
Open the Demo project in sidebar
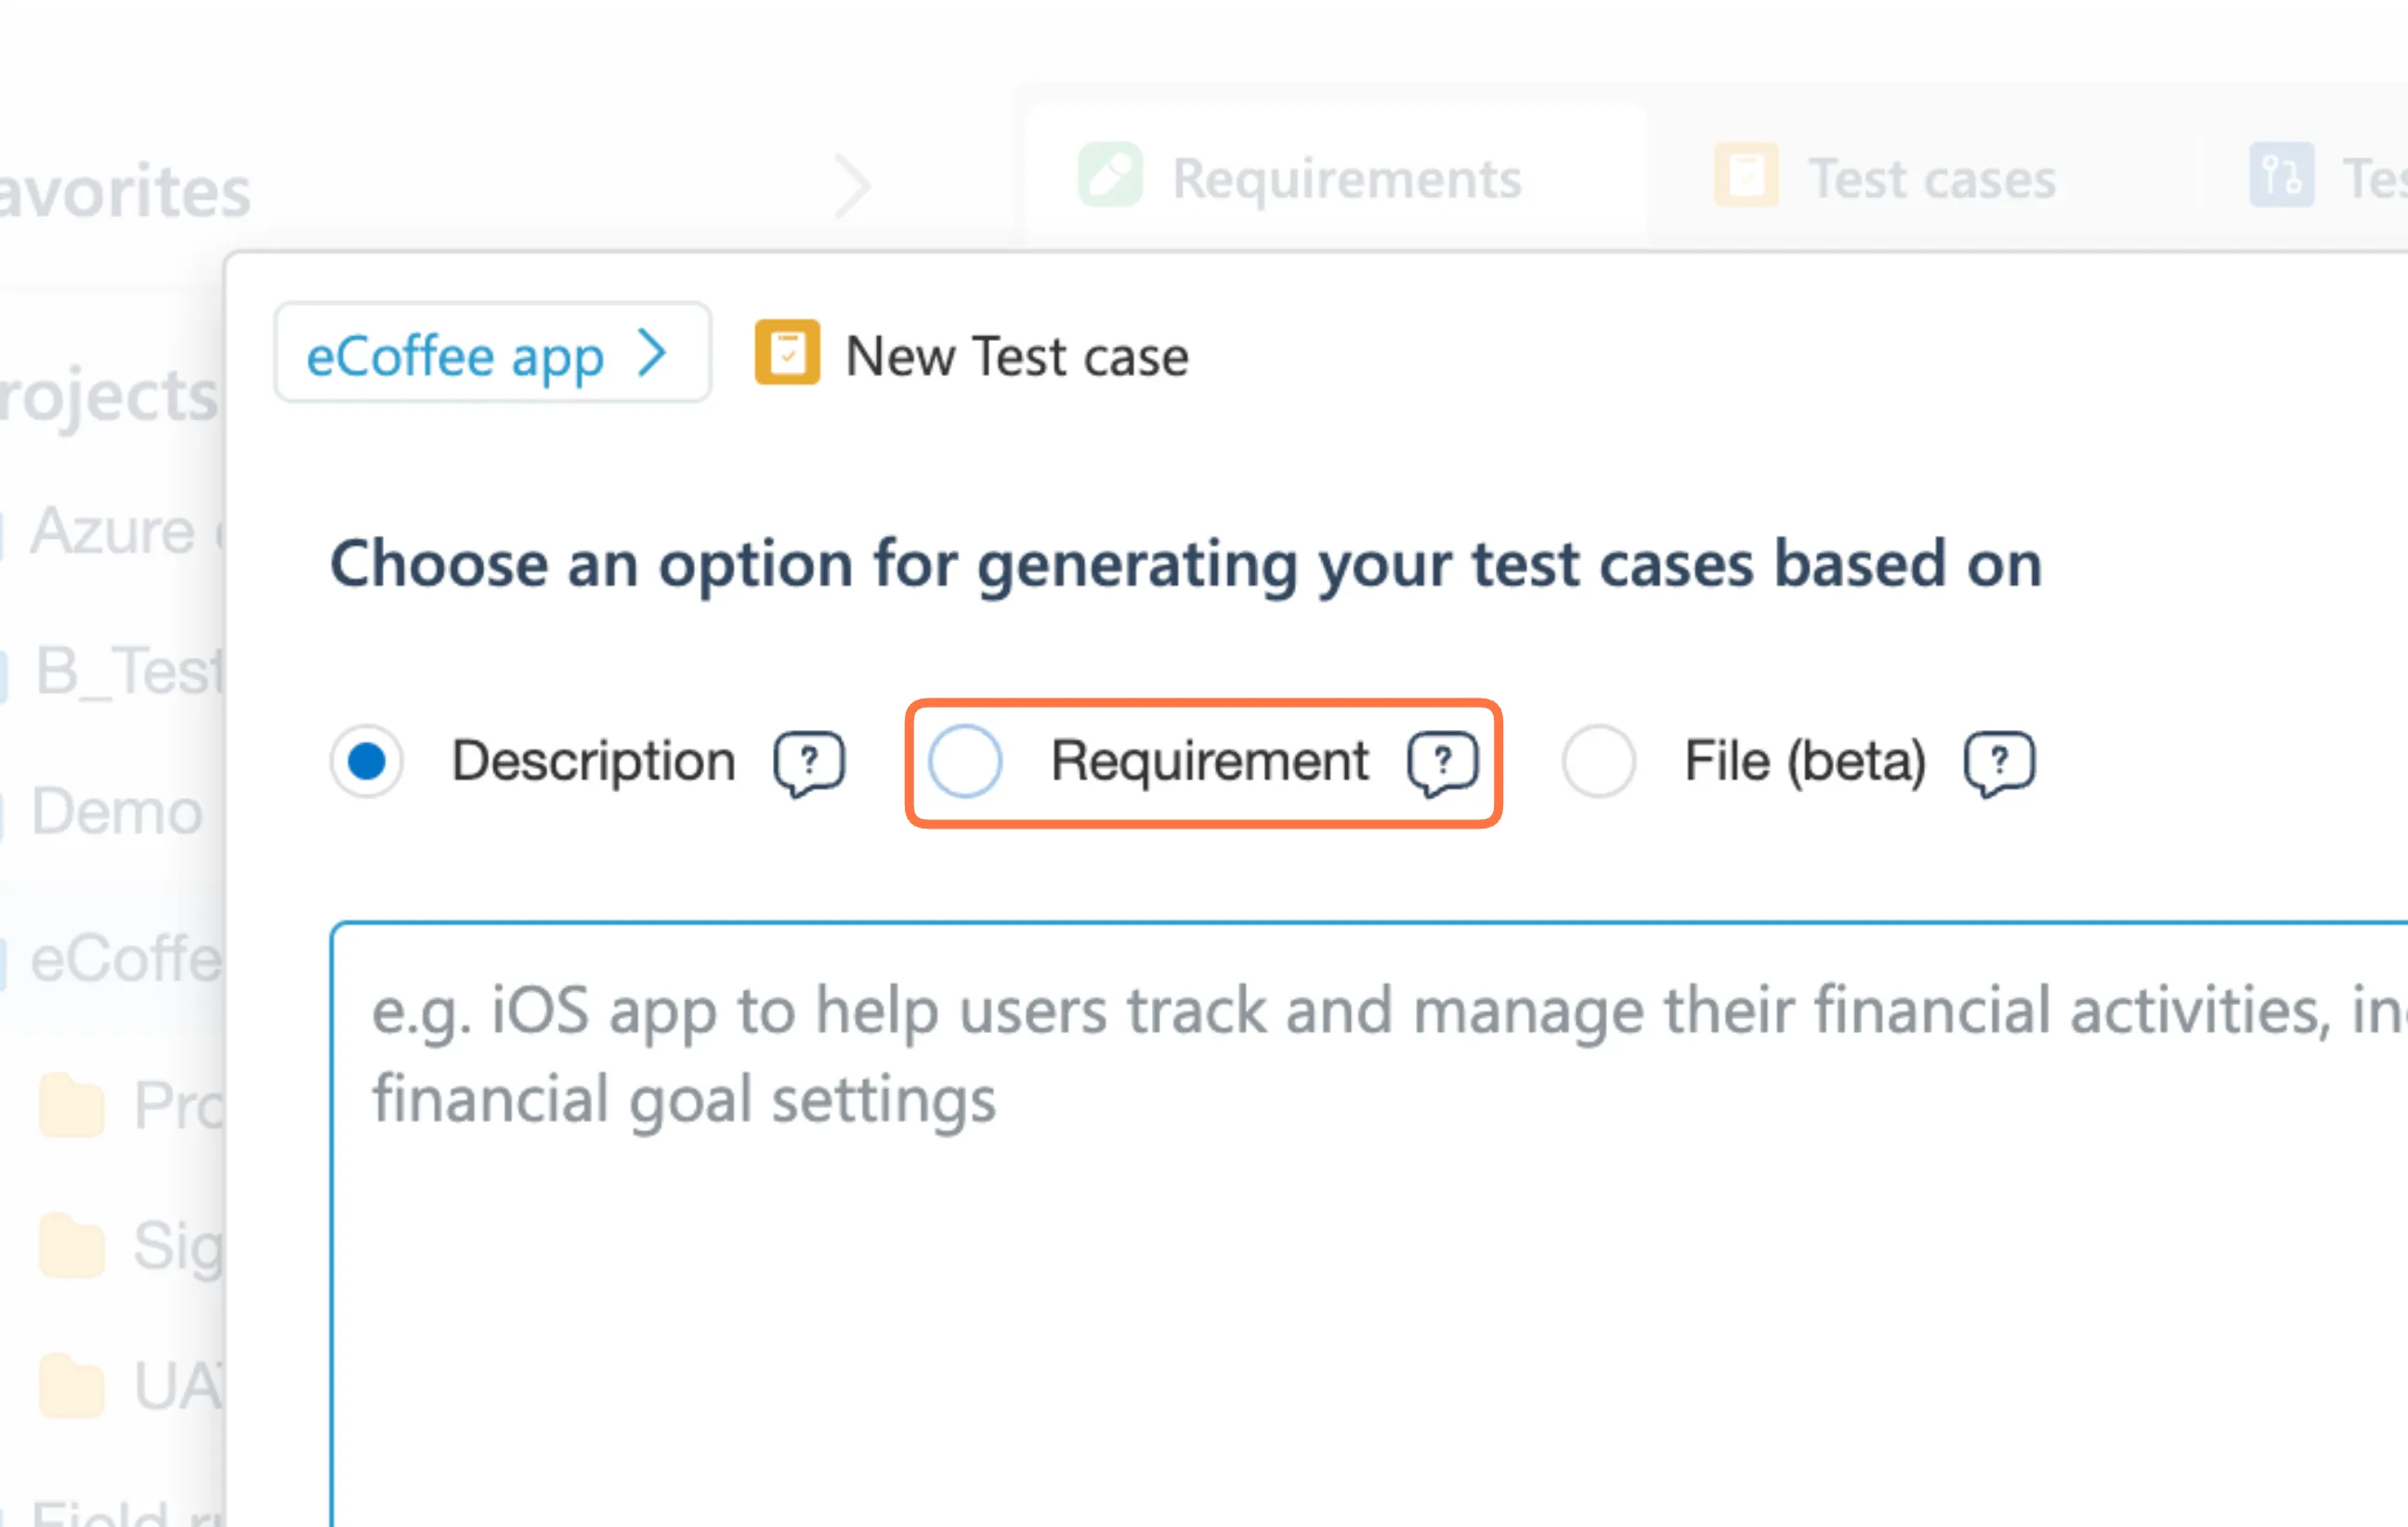click(x=116, y=811)
